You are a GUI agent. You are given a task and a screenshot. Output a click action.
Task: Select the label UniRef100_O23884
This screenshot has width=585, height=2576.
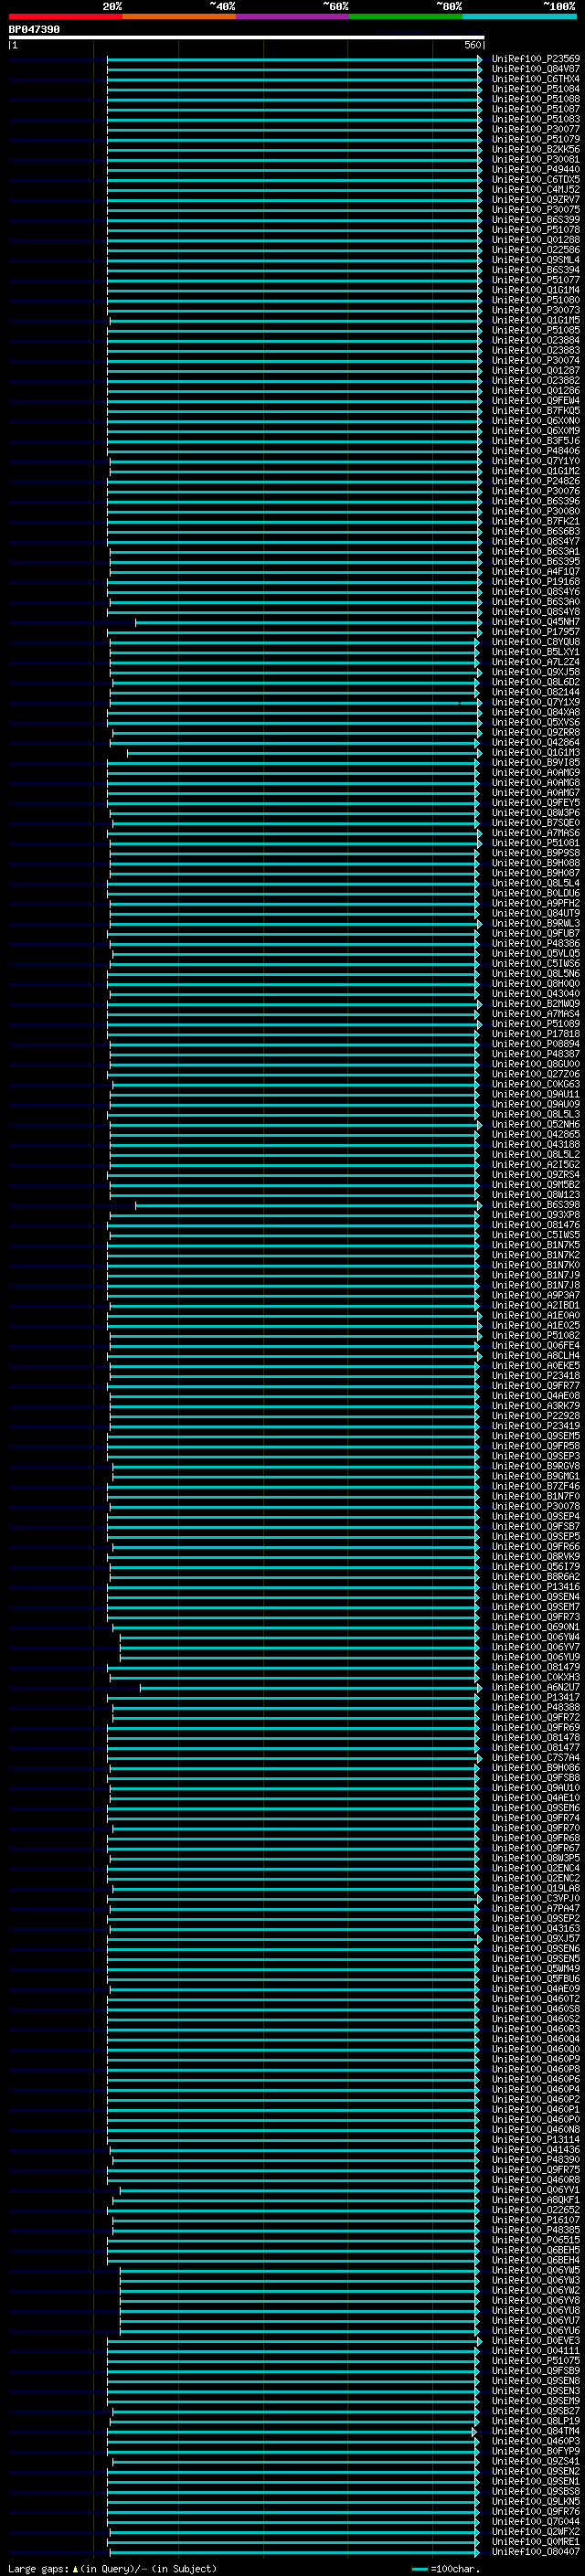536,340
